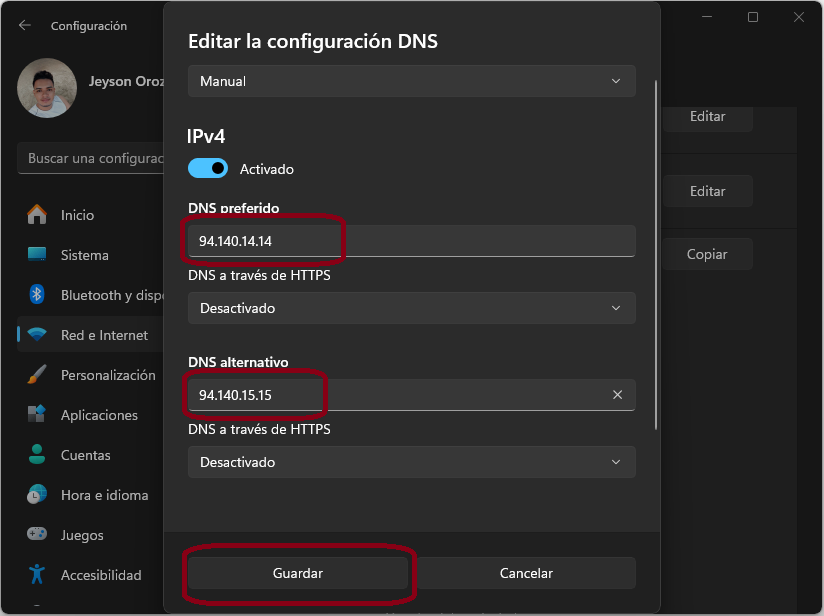Screen dimensions: 824x616
Task: Open Aplicaciones using its icon
Action: (x=37, y=415)
